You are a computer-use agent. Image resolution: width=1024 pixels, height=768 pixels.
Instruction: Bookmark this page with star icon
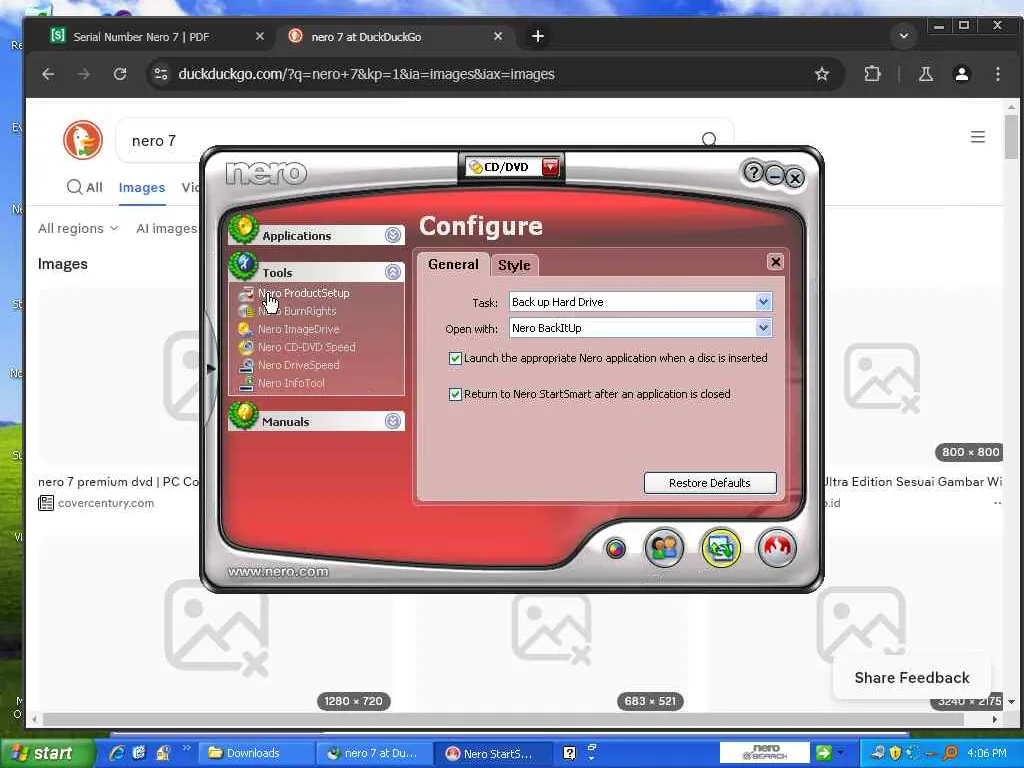coord(822,74)
